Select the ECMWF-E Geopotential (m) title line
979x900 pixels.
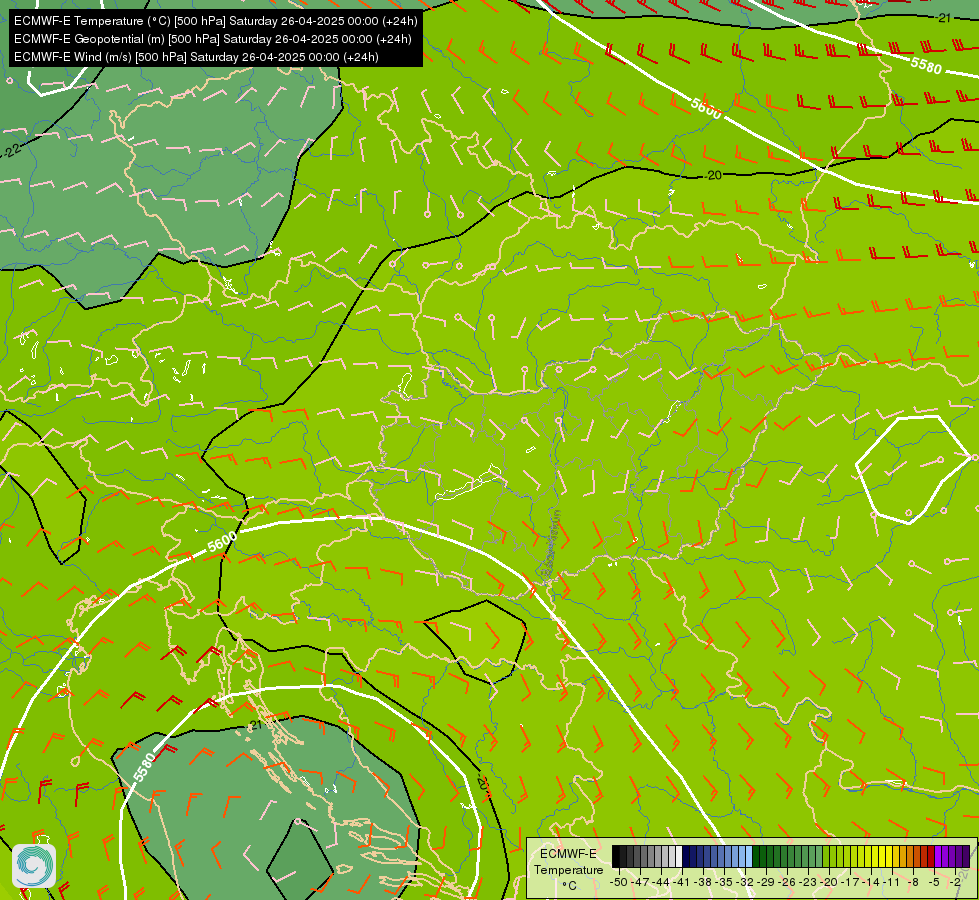tap(212, 39)
